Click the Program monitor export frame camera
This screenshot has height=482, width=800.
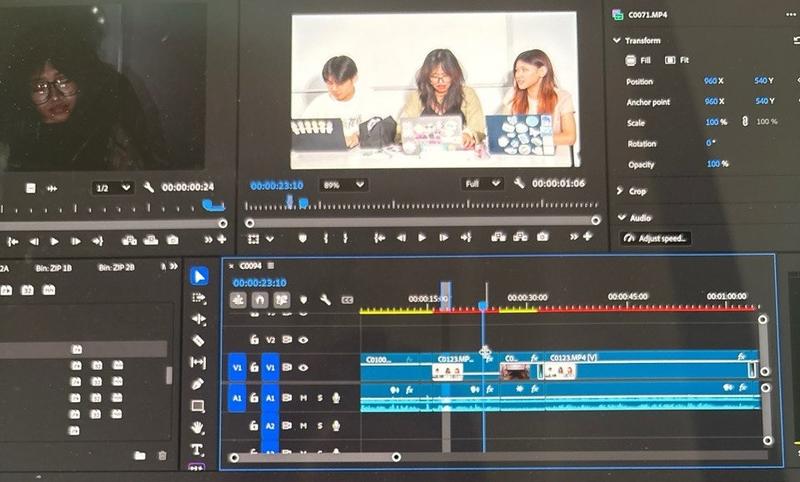click(x=541, y=238)
